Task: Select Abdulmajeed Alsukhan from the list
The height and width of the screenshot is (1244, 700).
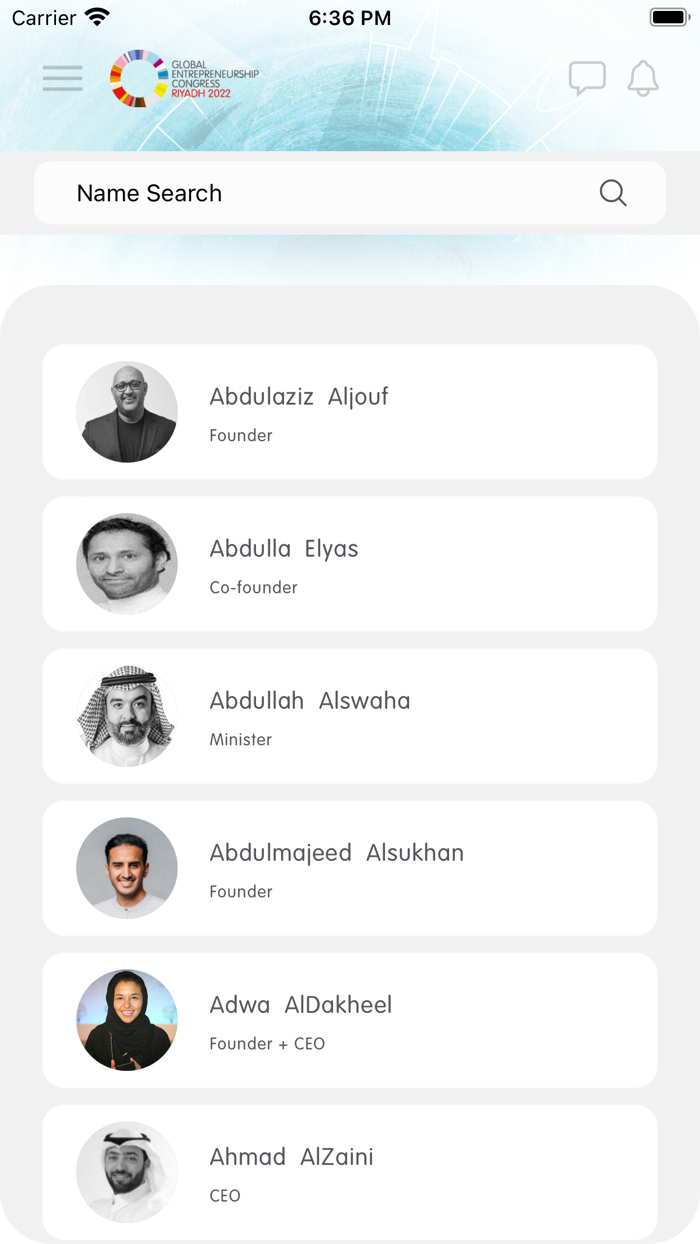Action: 350,868
